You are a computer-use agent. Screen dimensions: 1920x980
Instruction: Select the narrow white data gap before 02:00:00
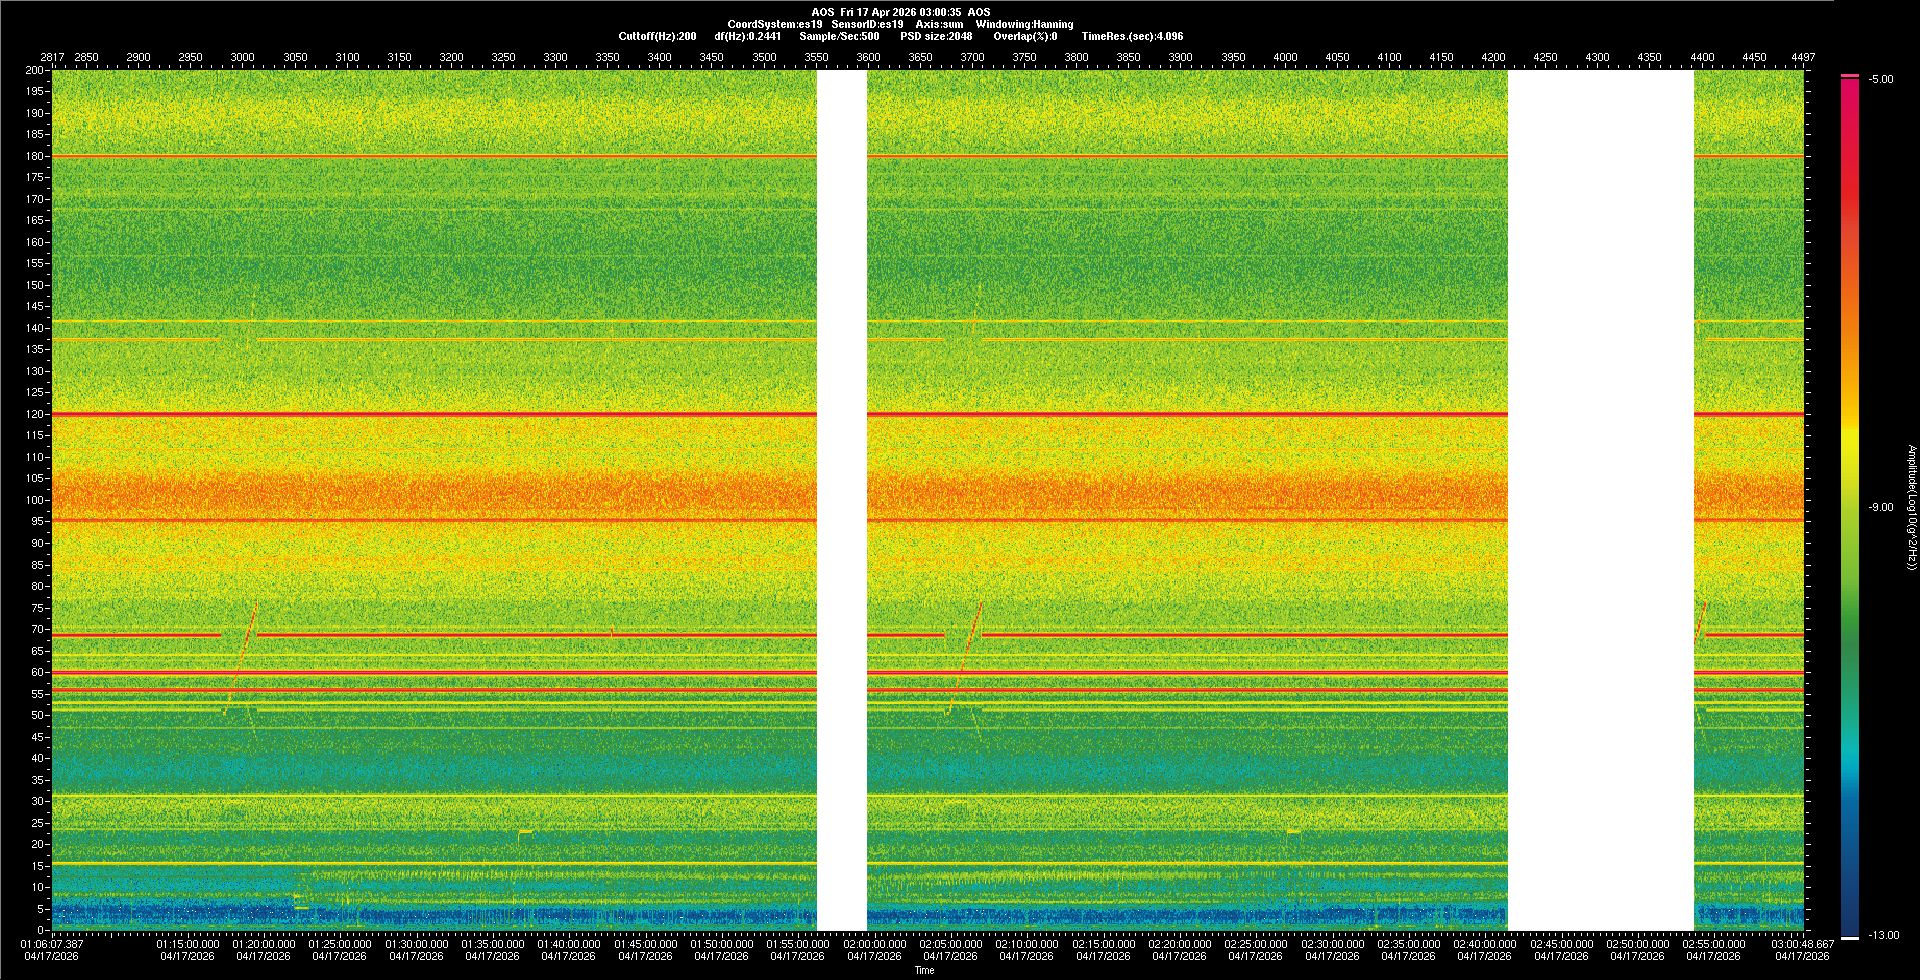click(x=841, y=500)
